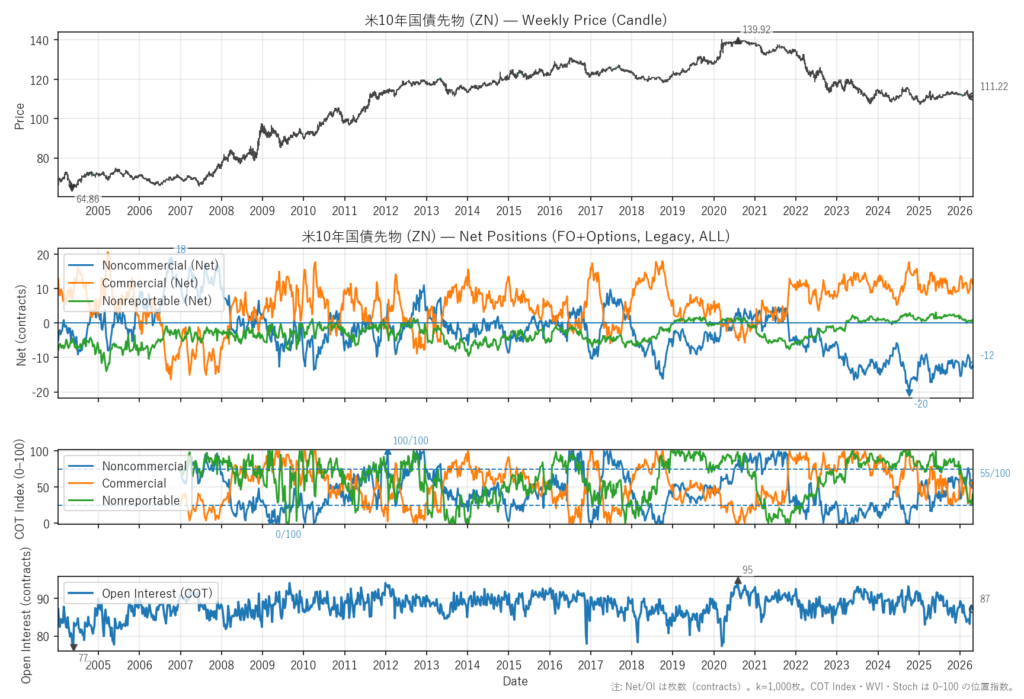Viewport: 1024px width, 699px height.
Task: Click the 0/100 COT Index annotation
Action: click(288, 534)
